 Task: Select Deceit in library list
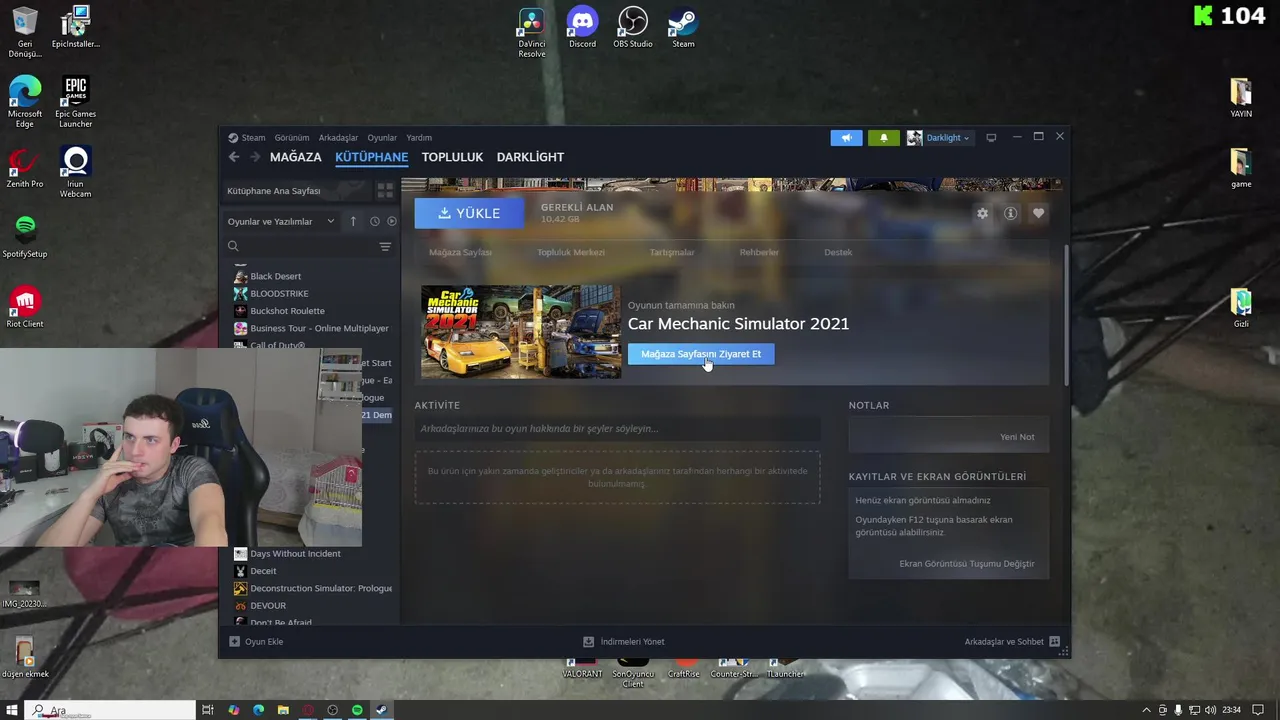point(263,571)
